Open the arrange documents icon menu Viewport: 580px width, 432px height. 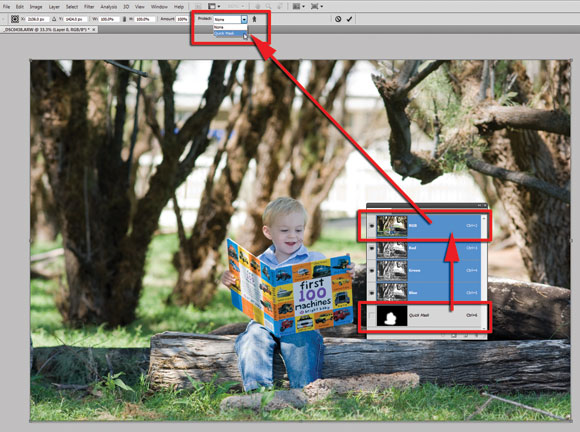(298, 6)
